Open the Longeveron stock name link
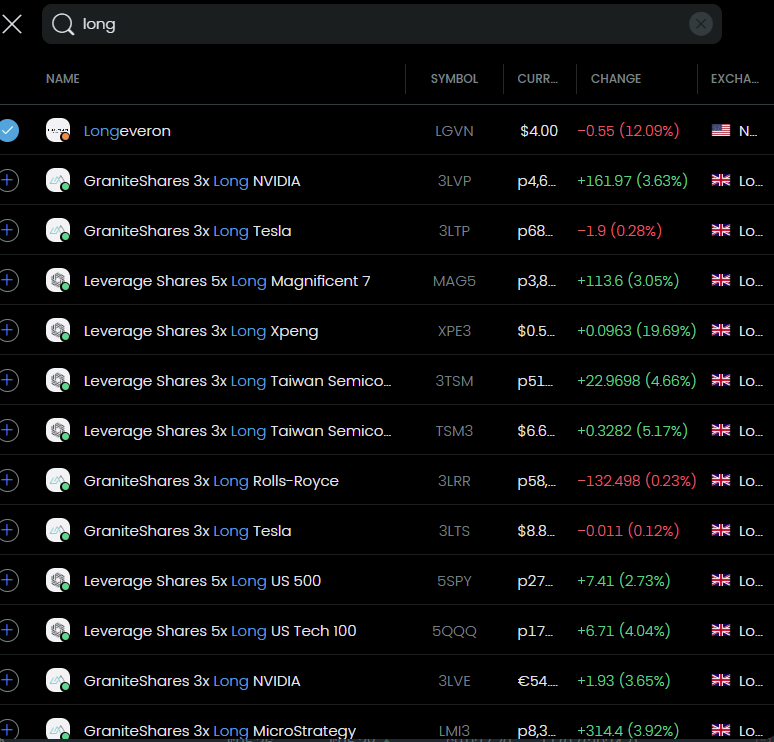The width and height of the screenshot is (774, 742). (x=127, y=131)
